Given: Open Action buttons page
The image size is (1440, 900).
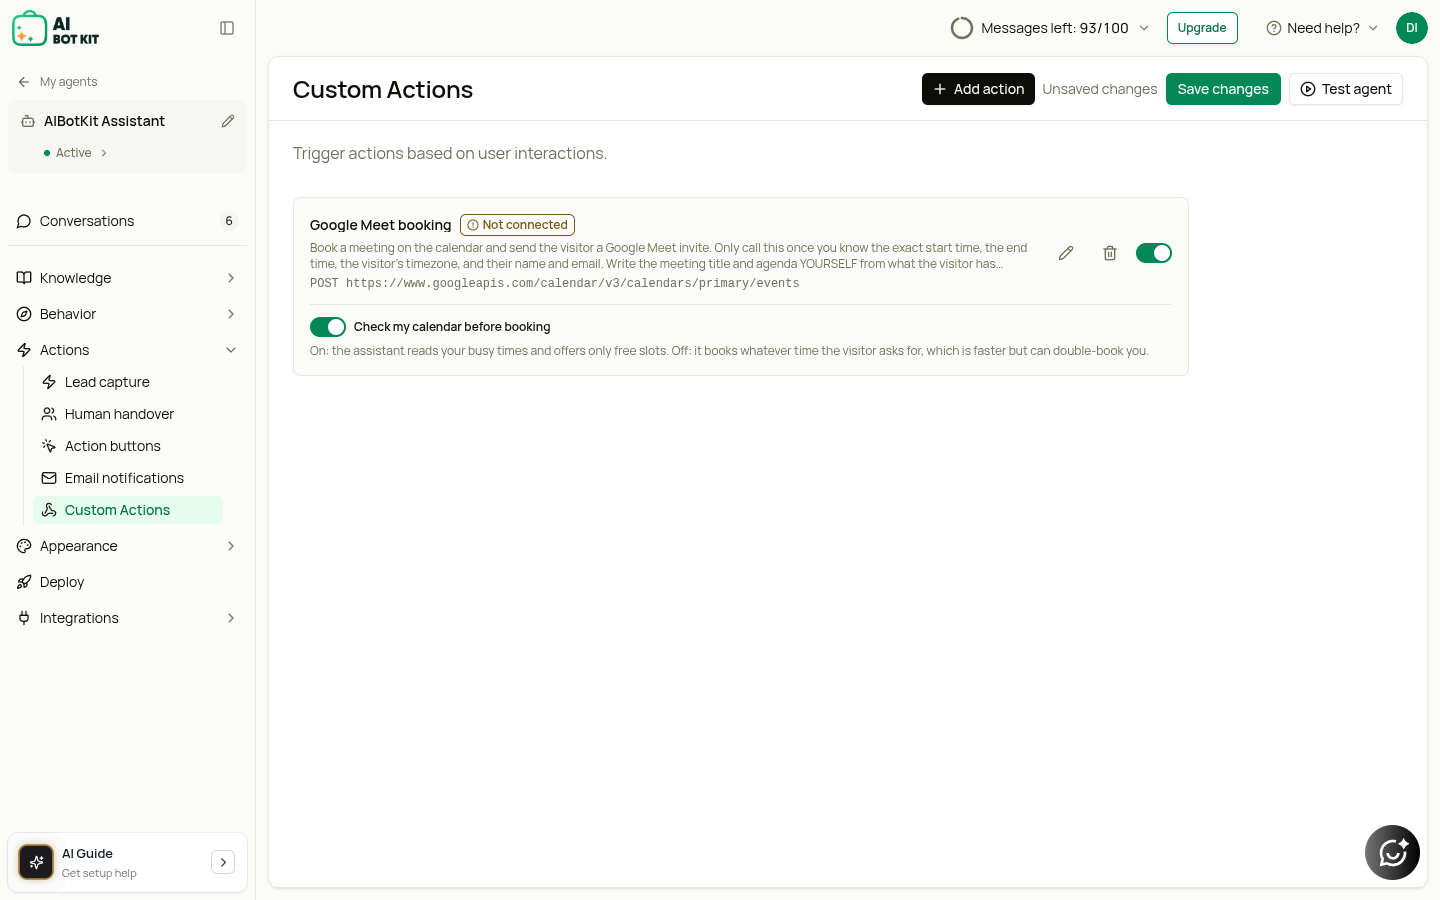Looking at the screenshot, I should (x=128, y=446).
